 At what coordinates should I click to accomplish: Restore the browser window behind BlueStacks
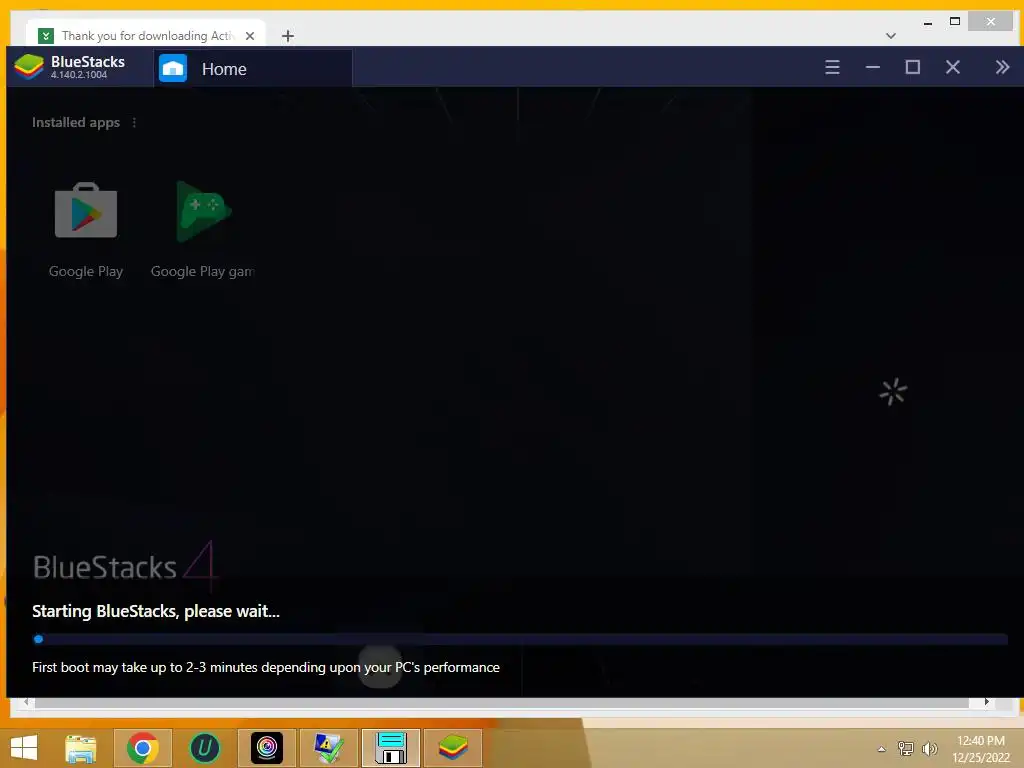[x=955, y=22]
